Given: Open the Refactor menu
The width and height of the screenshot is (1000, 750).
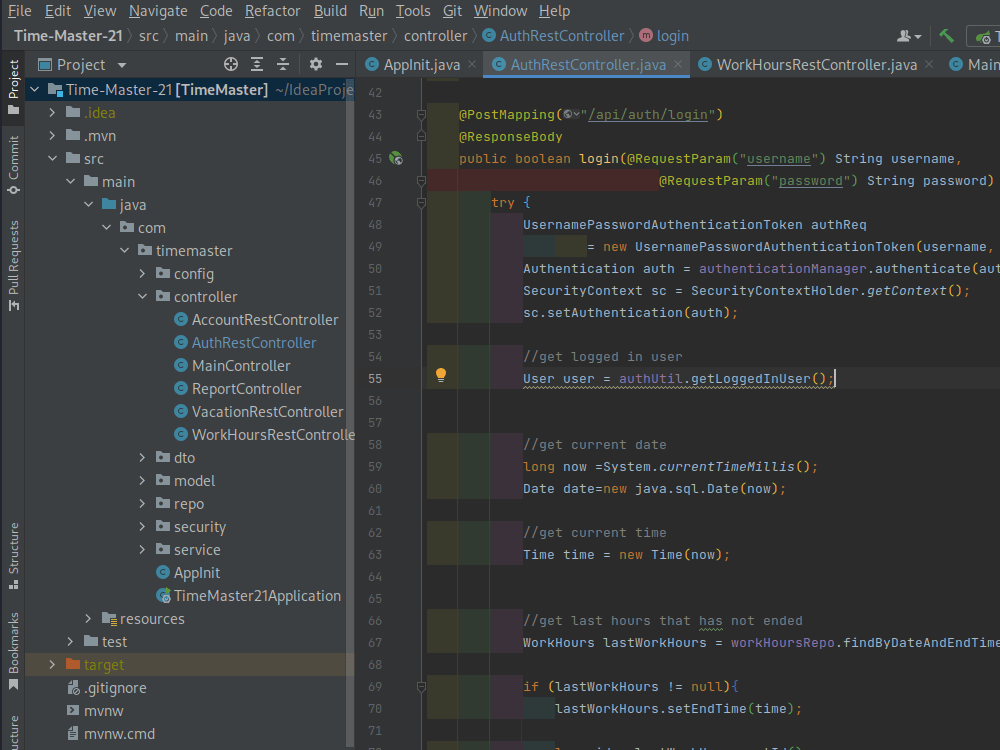Looking at the screenshot, I should pos(272,11).
